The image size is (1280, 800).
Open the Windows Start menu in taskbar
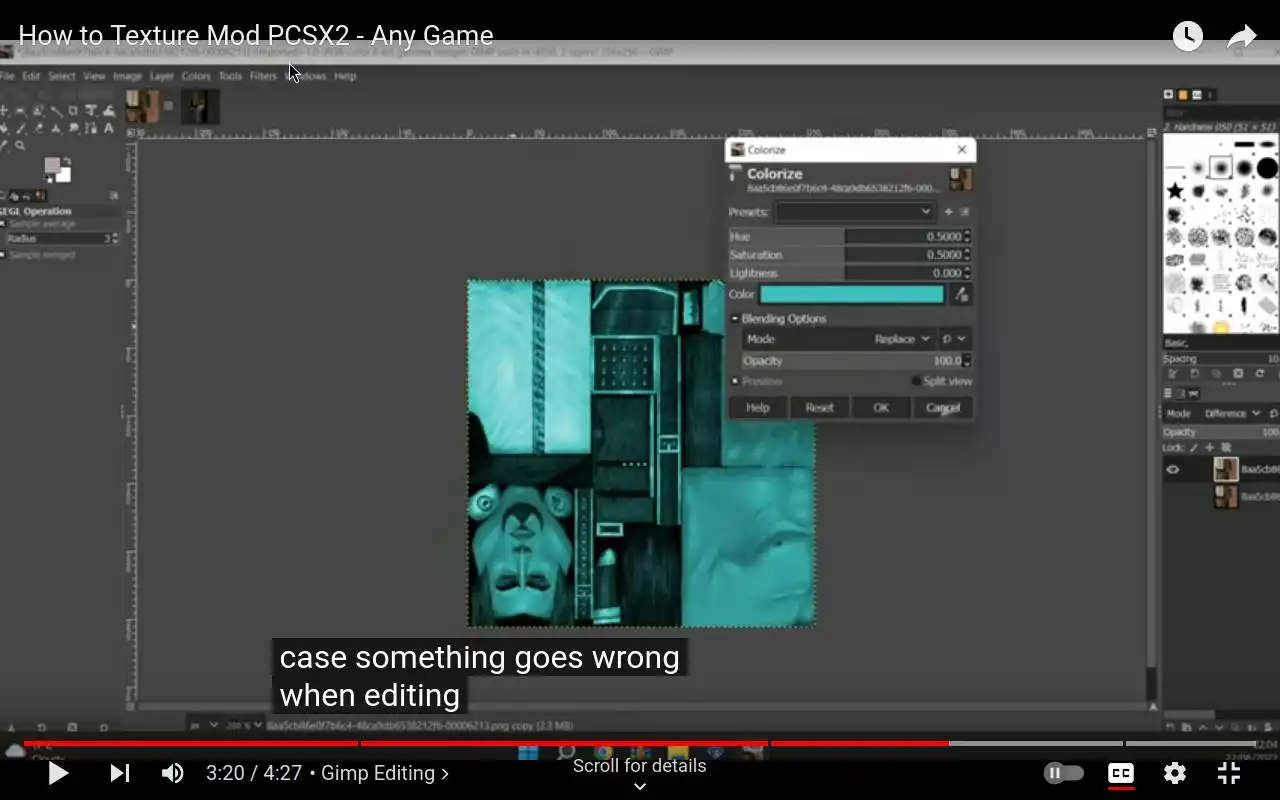point(527,752)
